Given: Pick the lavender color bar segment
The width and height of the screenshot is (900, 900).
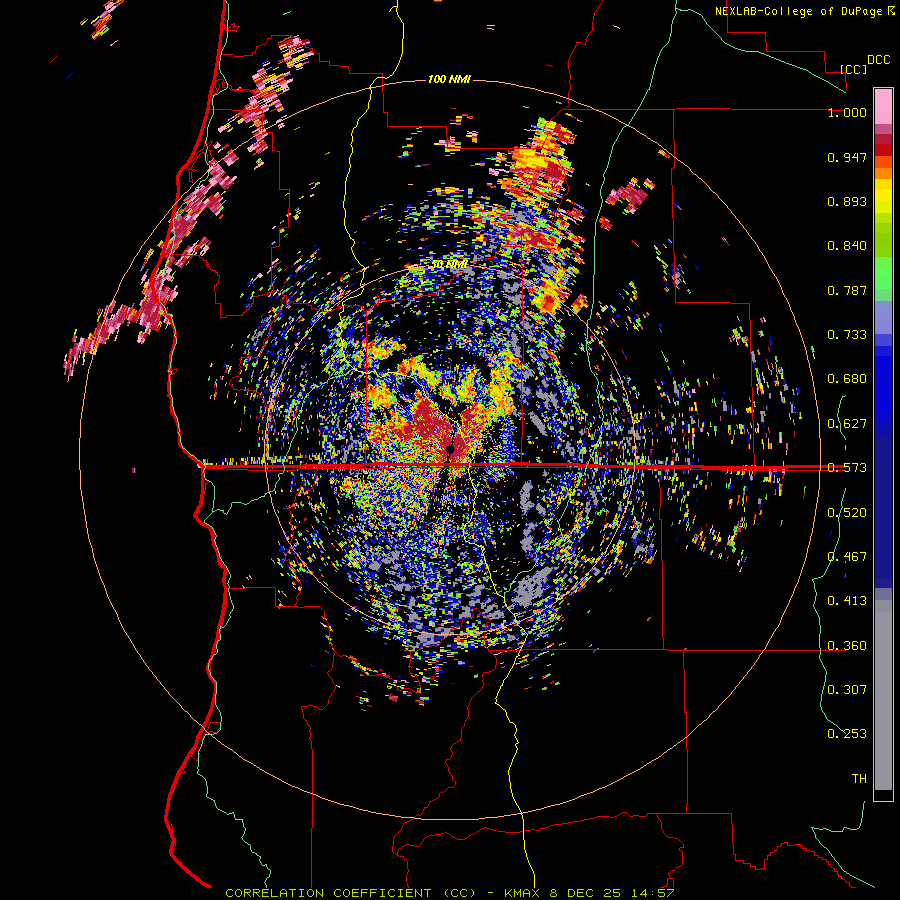Looking at the screenshot, I should tap(883, 317).
